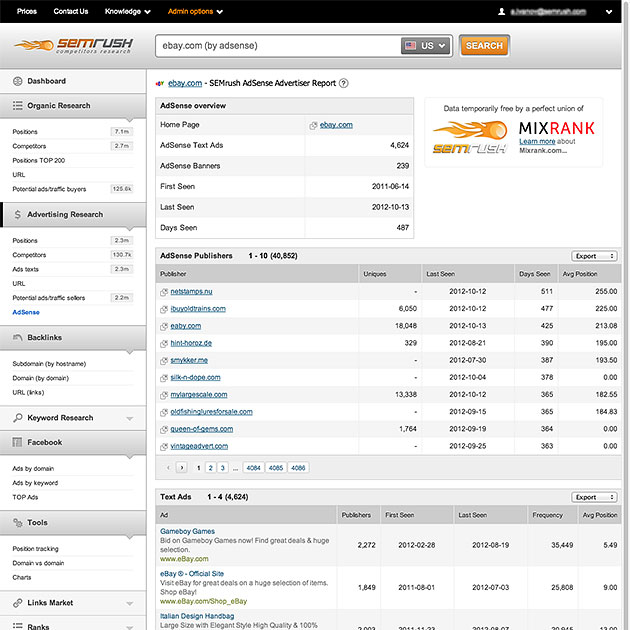Sort by Days Seen column header
The width and height of the screenshot is (630, 630).
535,274
